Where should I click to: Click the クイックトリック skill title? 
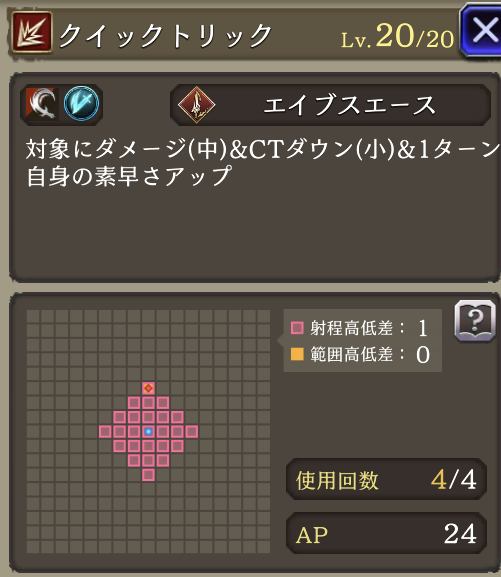(166, 36)
